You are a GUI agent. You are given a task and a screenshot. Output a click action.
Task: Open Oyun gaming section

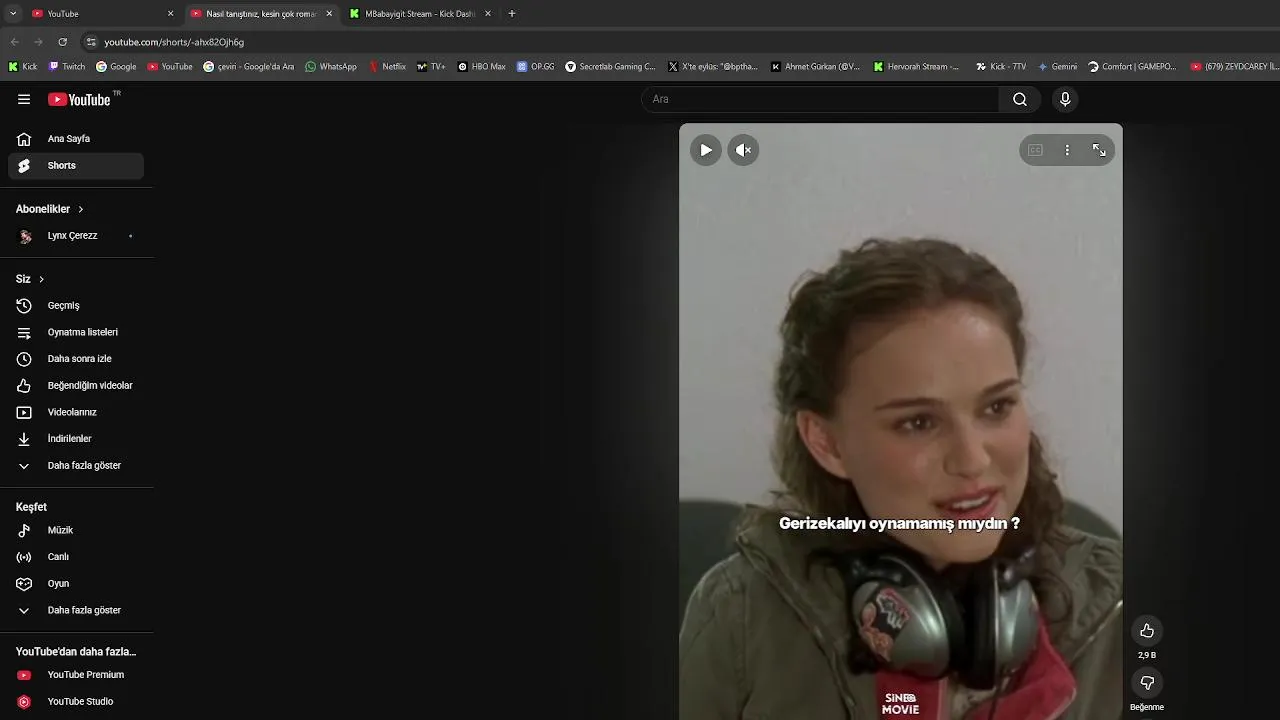76,584
